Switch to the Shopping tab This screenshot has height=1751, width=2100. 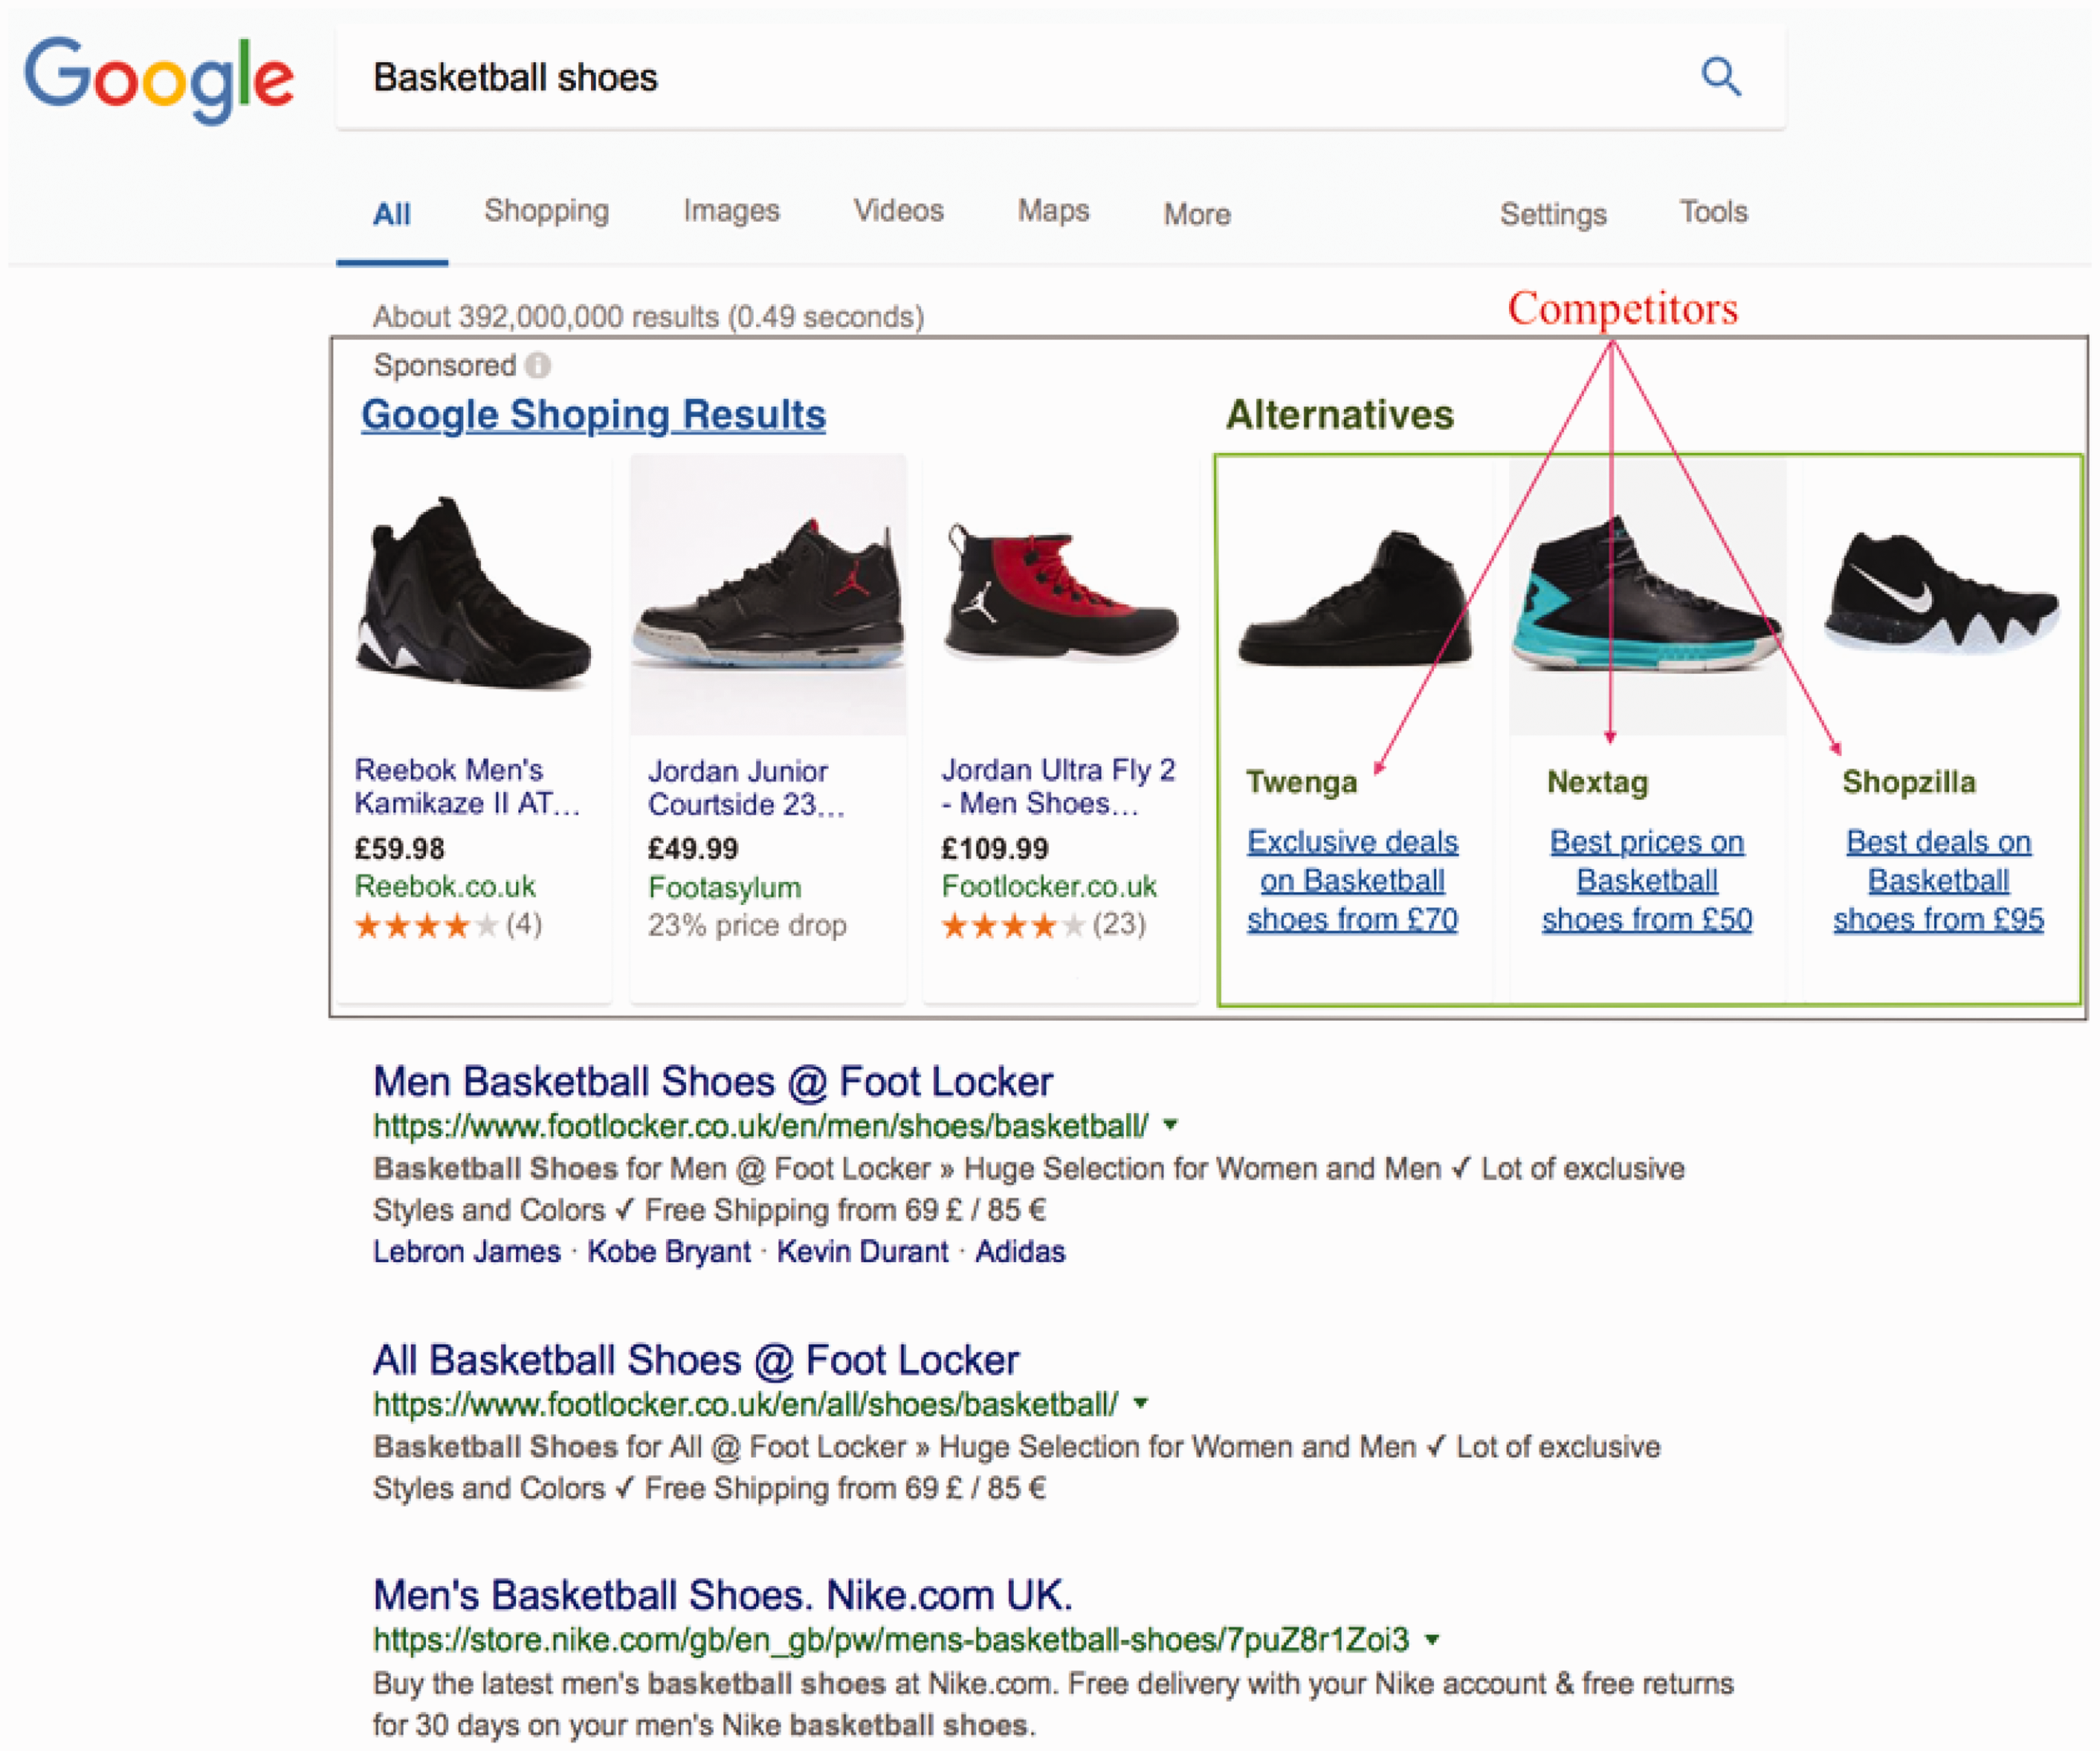pos(546,211)
